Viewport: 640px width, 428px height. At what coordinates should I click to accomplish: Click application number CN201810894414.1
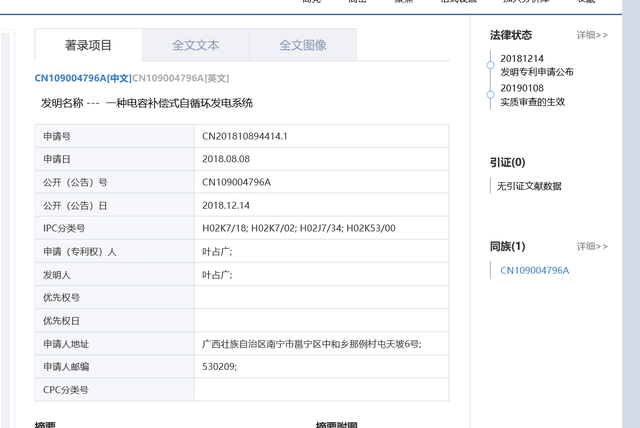(x=245, y=136)
